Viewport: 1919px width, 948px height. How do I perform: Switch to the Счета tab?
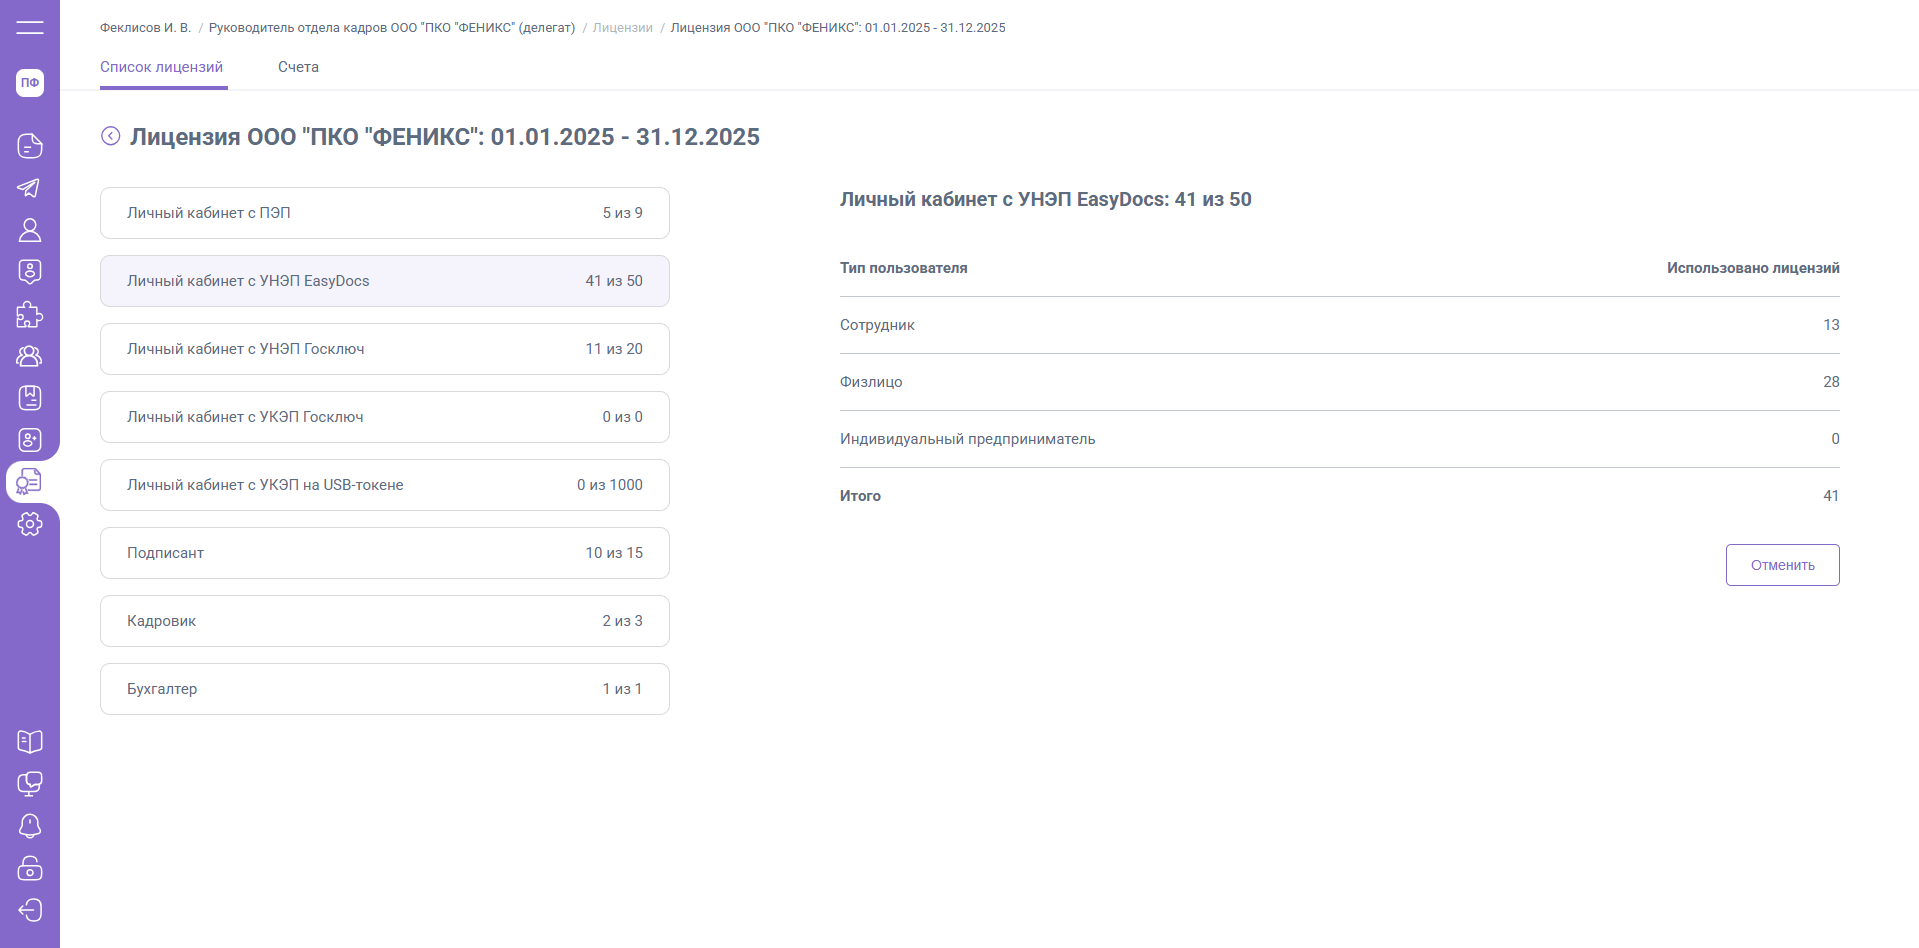[298, 67]
